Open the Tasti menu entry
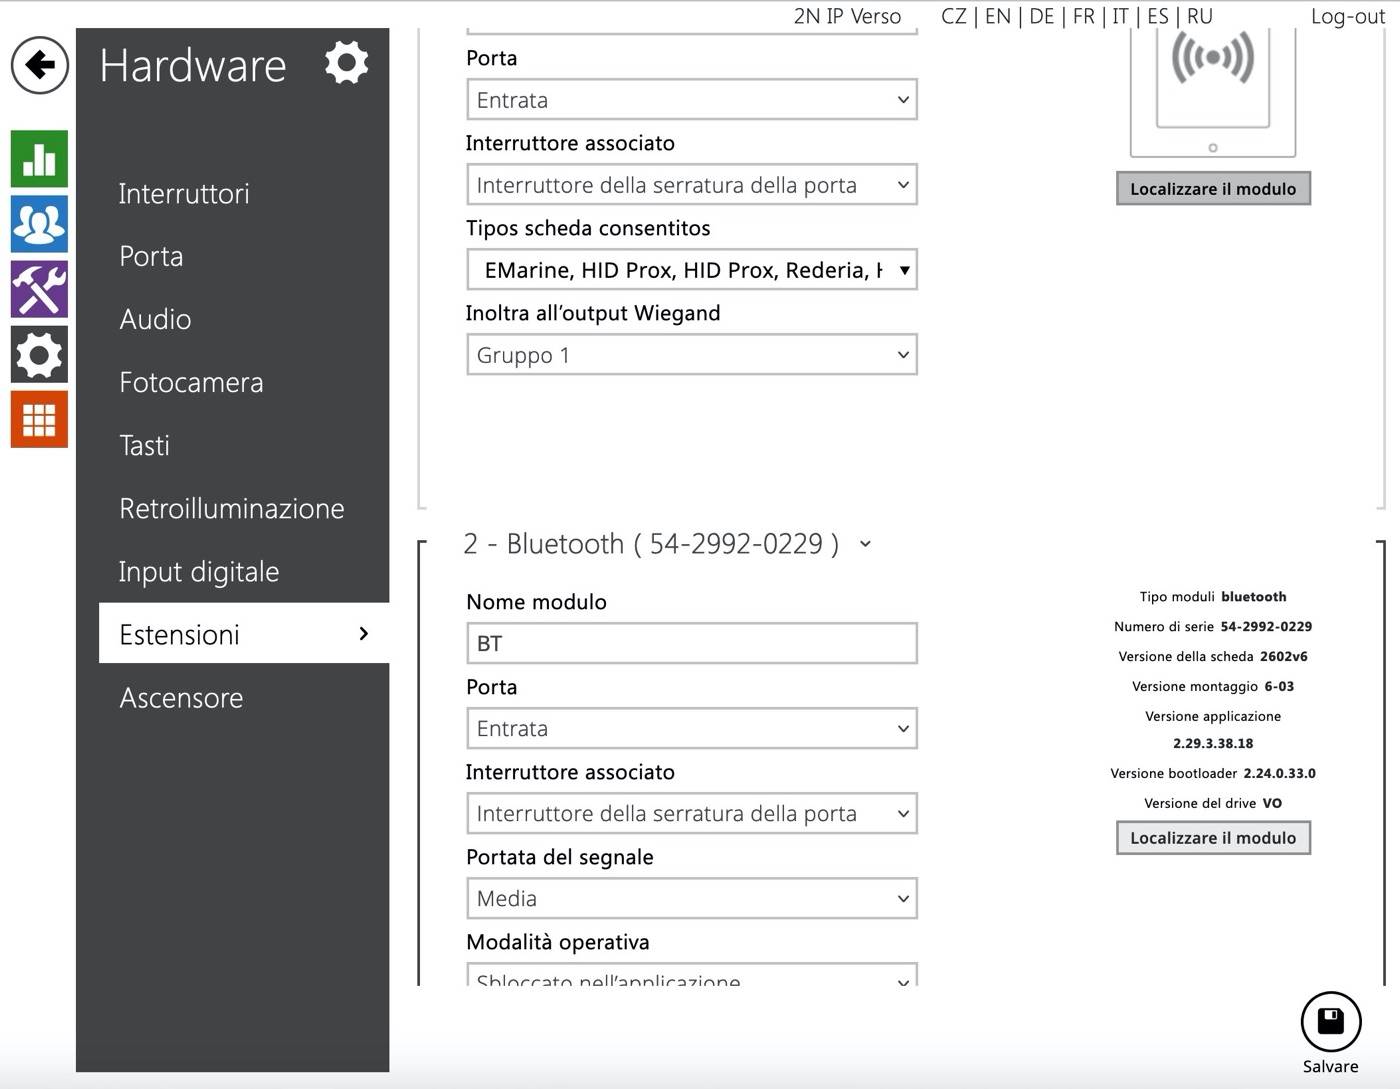Viewport: 1400px width, 1089px height. tap(144, 446)
